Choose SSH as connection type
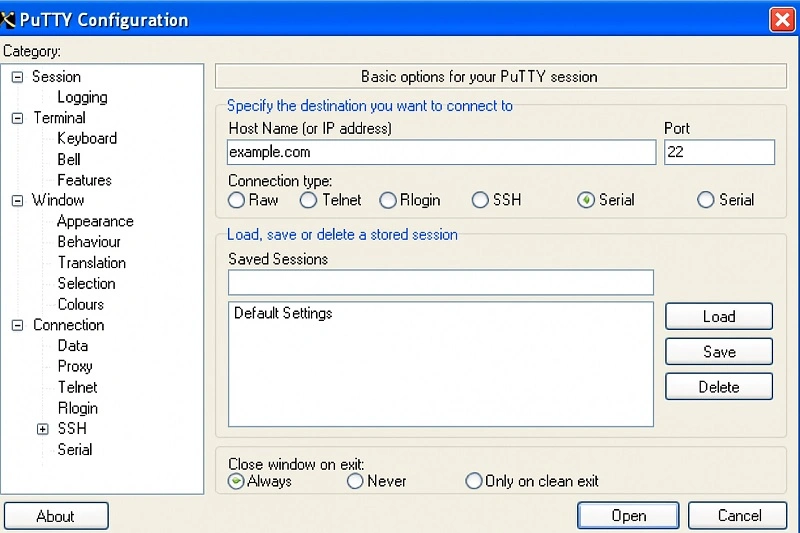The image size is (800, 533). pos(480,200)
